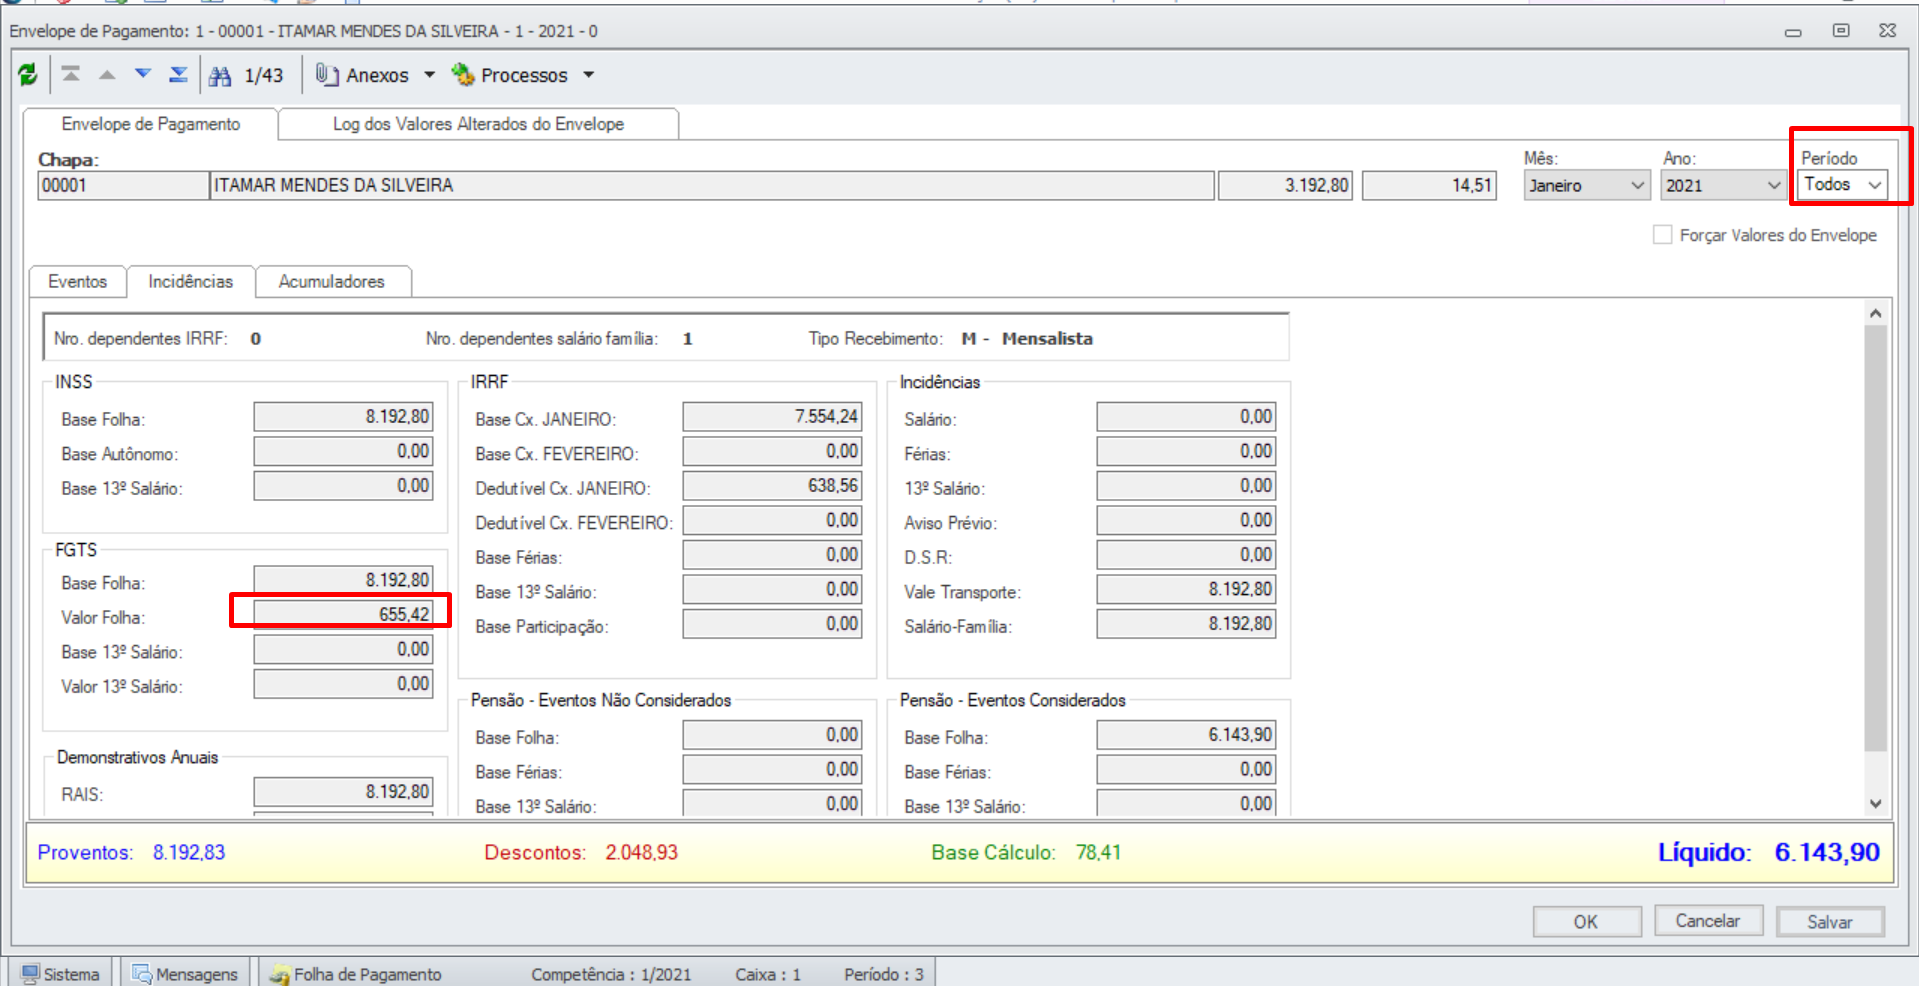
Task: Open the Acumuladores tab
Action: point(332,282)
